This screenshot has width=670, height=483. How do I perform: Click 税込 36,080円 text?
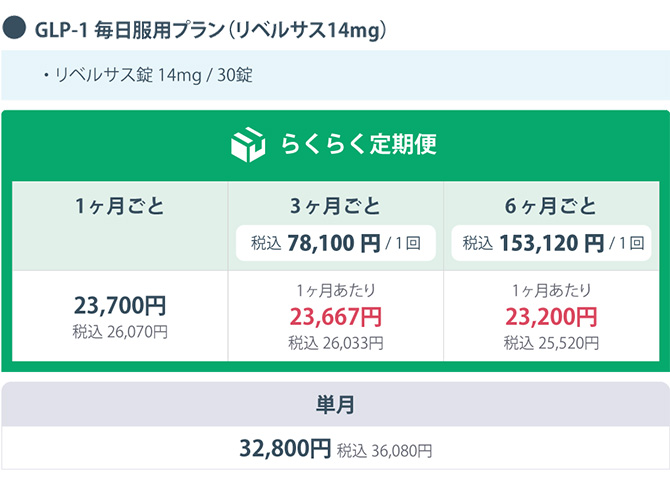(385, 451)
